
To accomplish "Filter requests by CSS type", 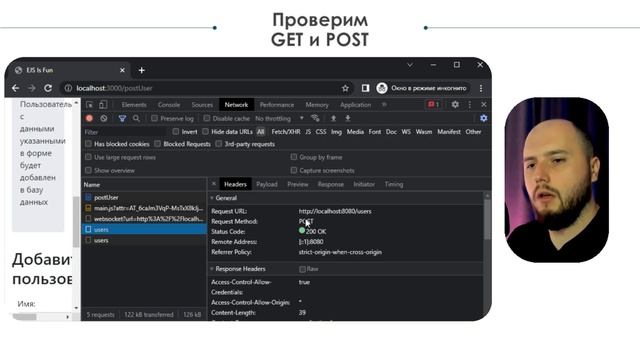I will click(321, 132).
